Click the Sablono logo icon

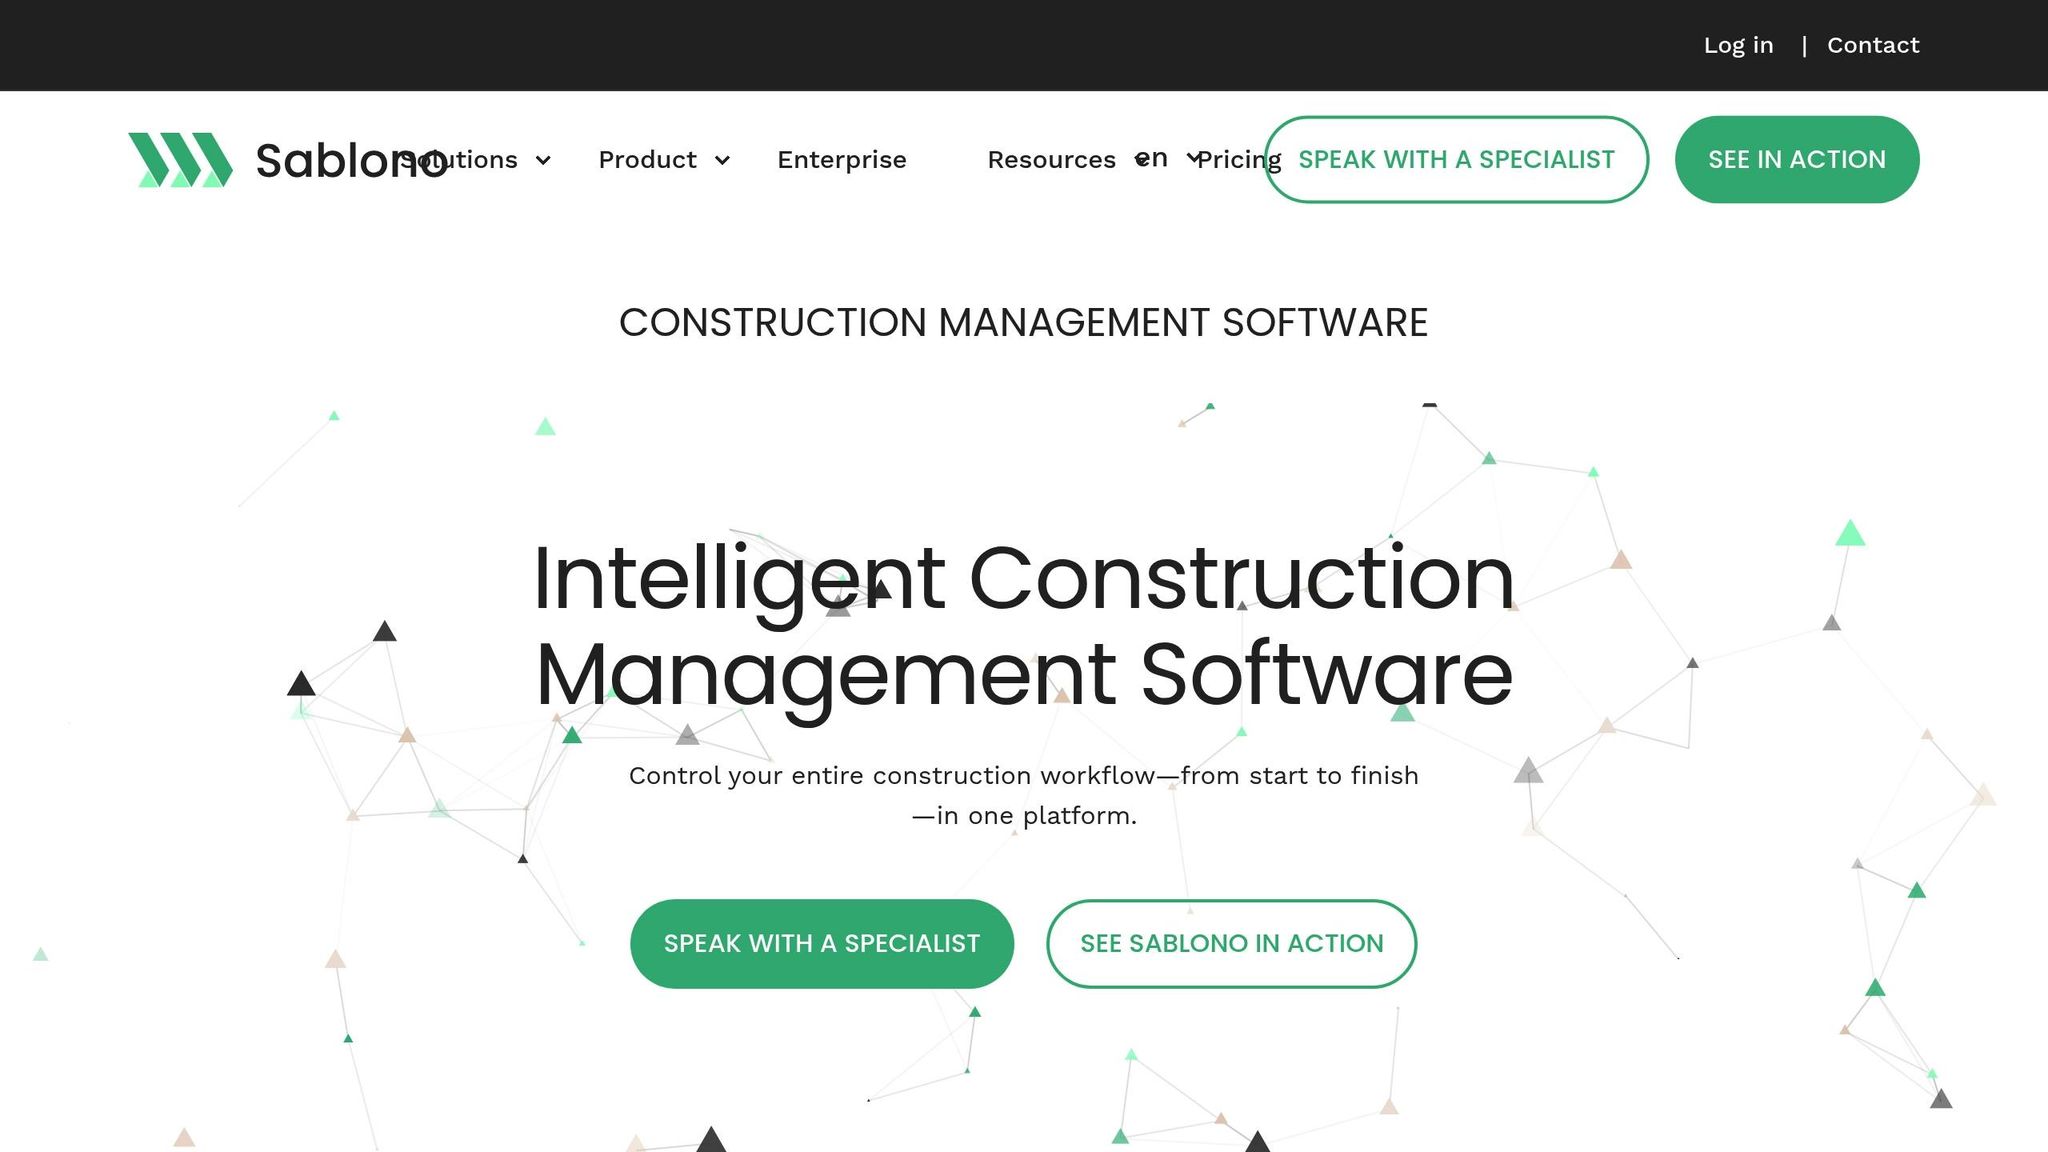click(180, 160)
